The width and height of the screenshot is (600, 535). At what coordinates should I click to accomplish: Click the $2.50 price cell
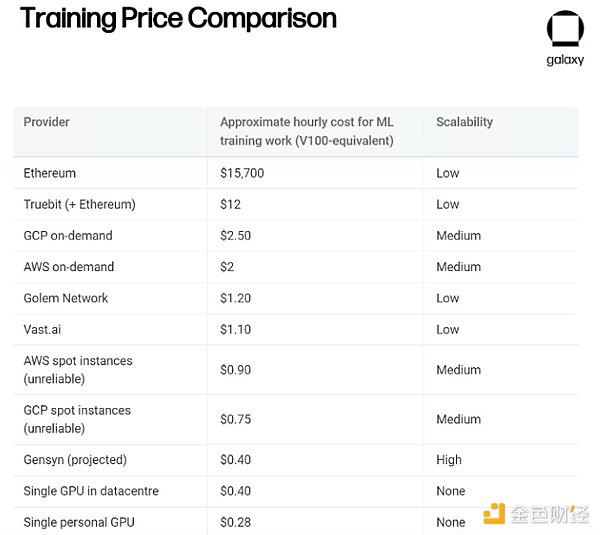[236, 235]
